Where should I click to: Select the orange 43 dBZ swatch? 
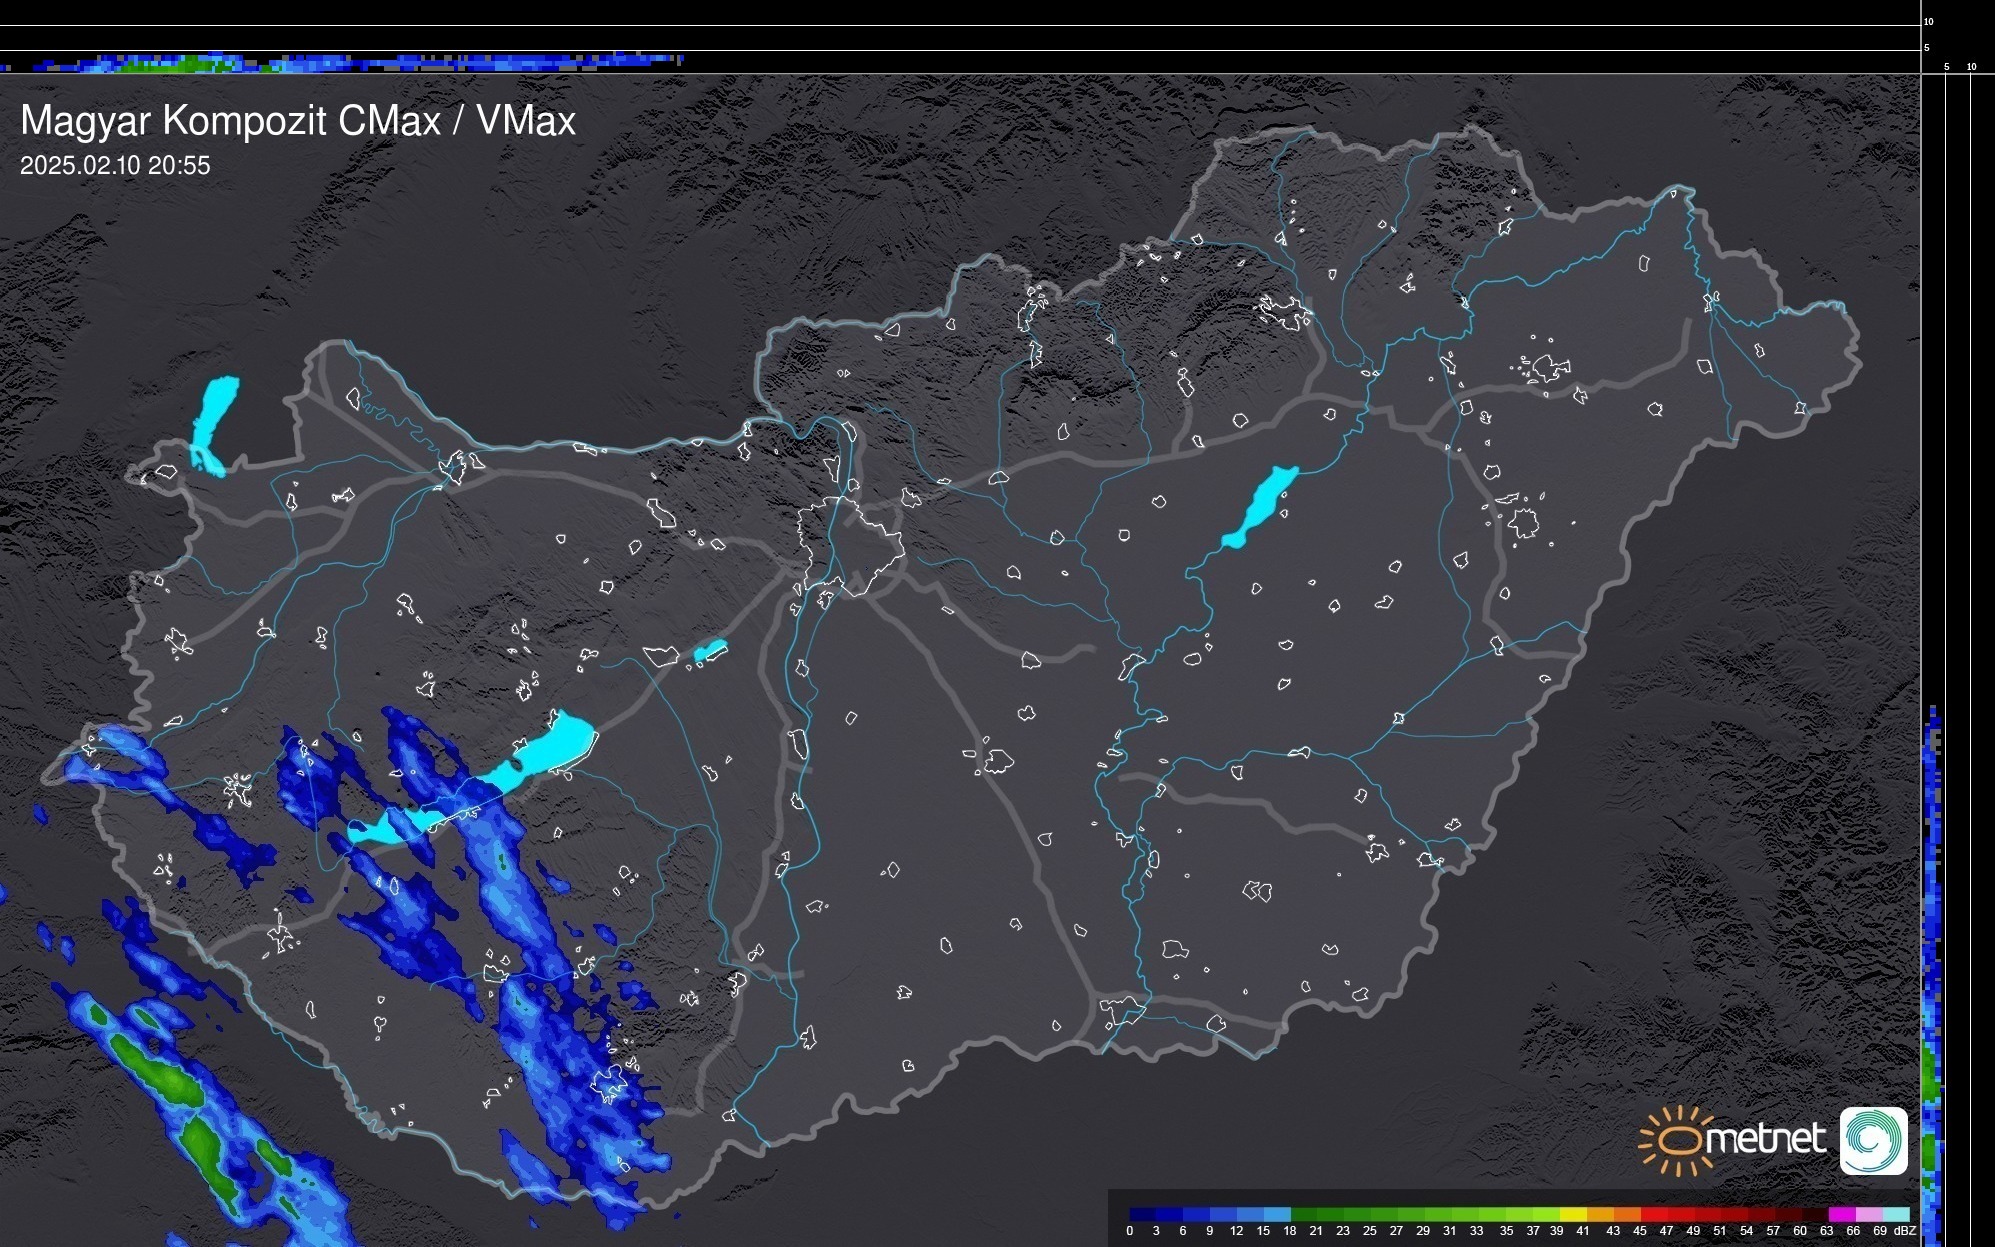click(1627, 1214)
